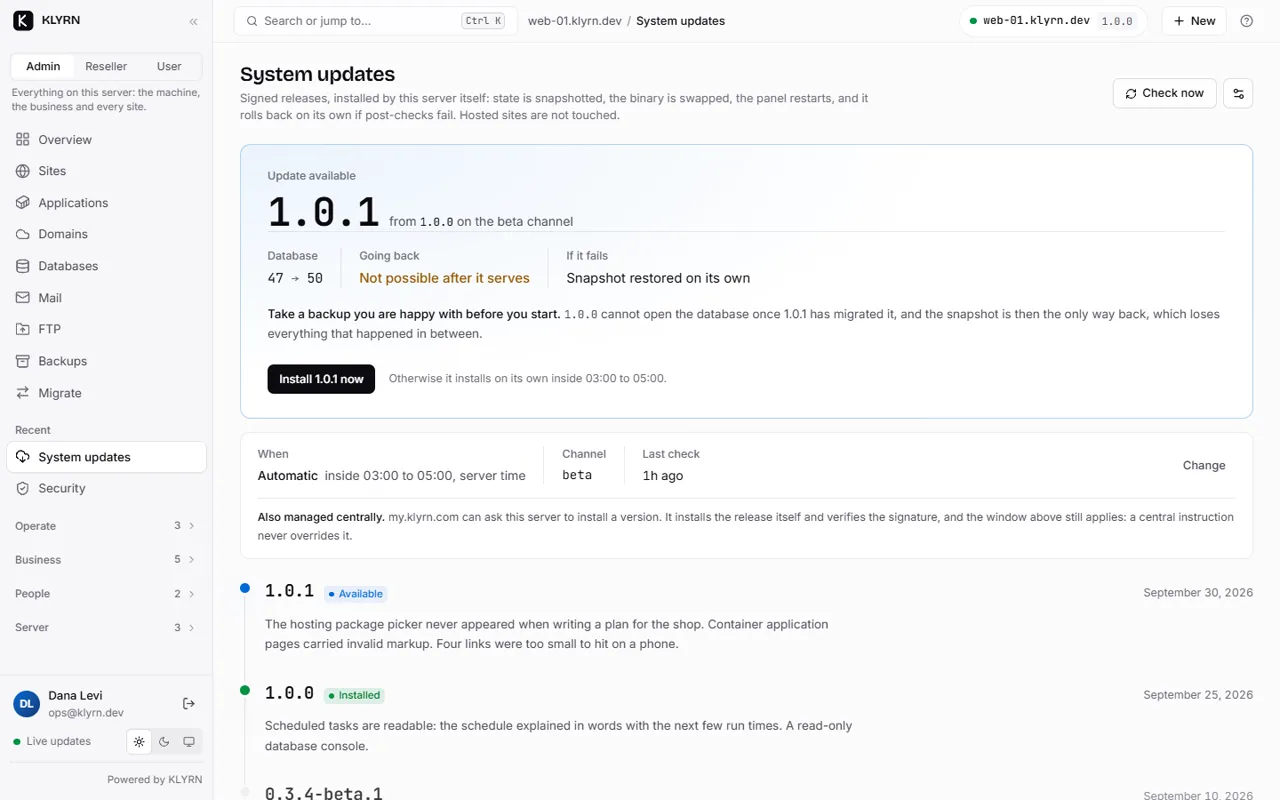Switch to the Admin tab

tap(43, 66)
